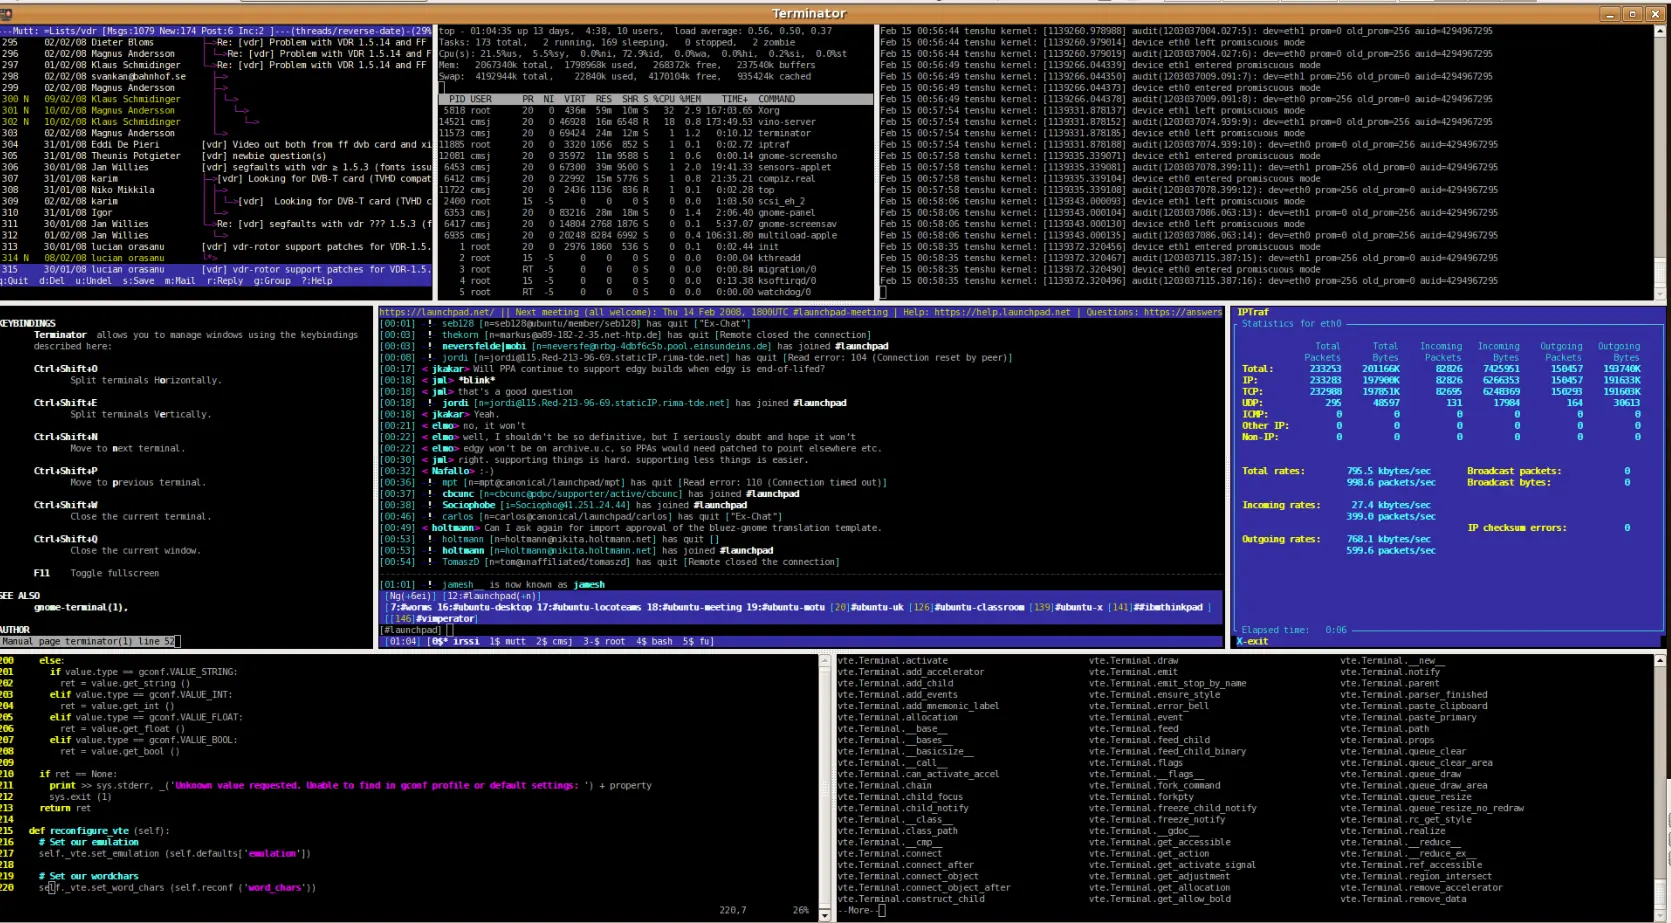The height and width of the screenshot is (923, 1671).
Task: Select the Xorg process row in top
Action: (x=656, y=110)
